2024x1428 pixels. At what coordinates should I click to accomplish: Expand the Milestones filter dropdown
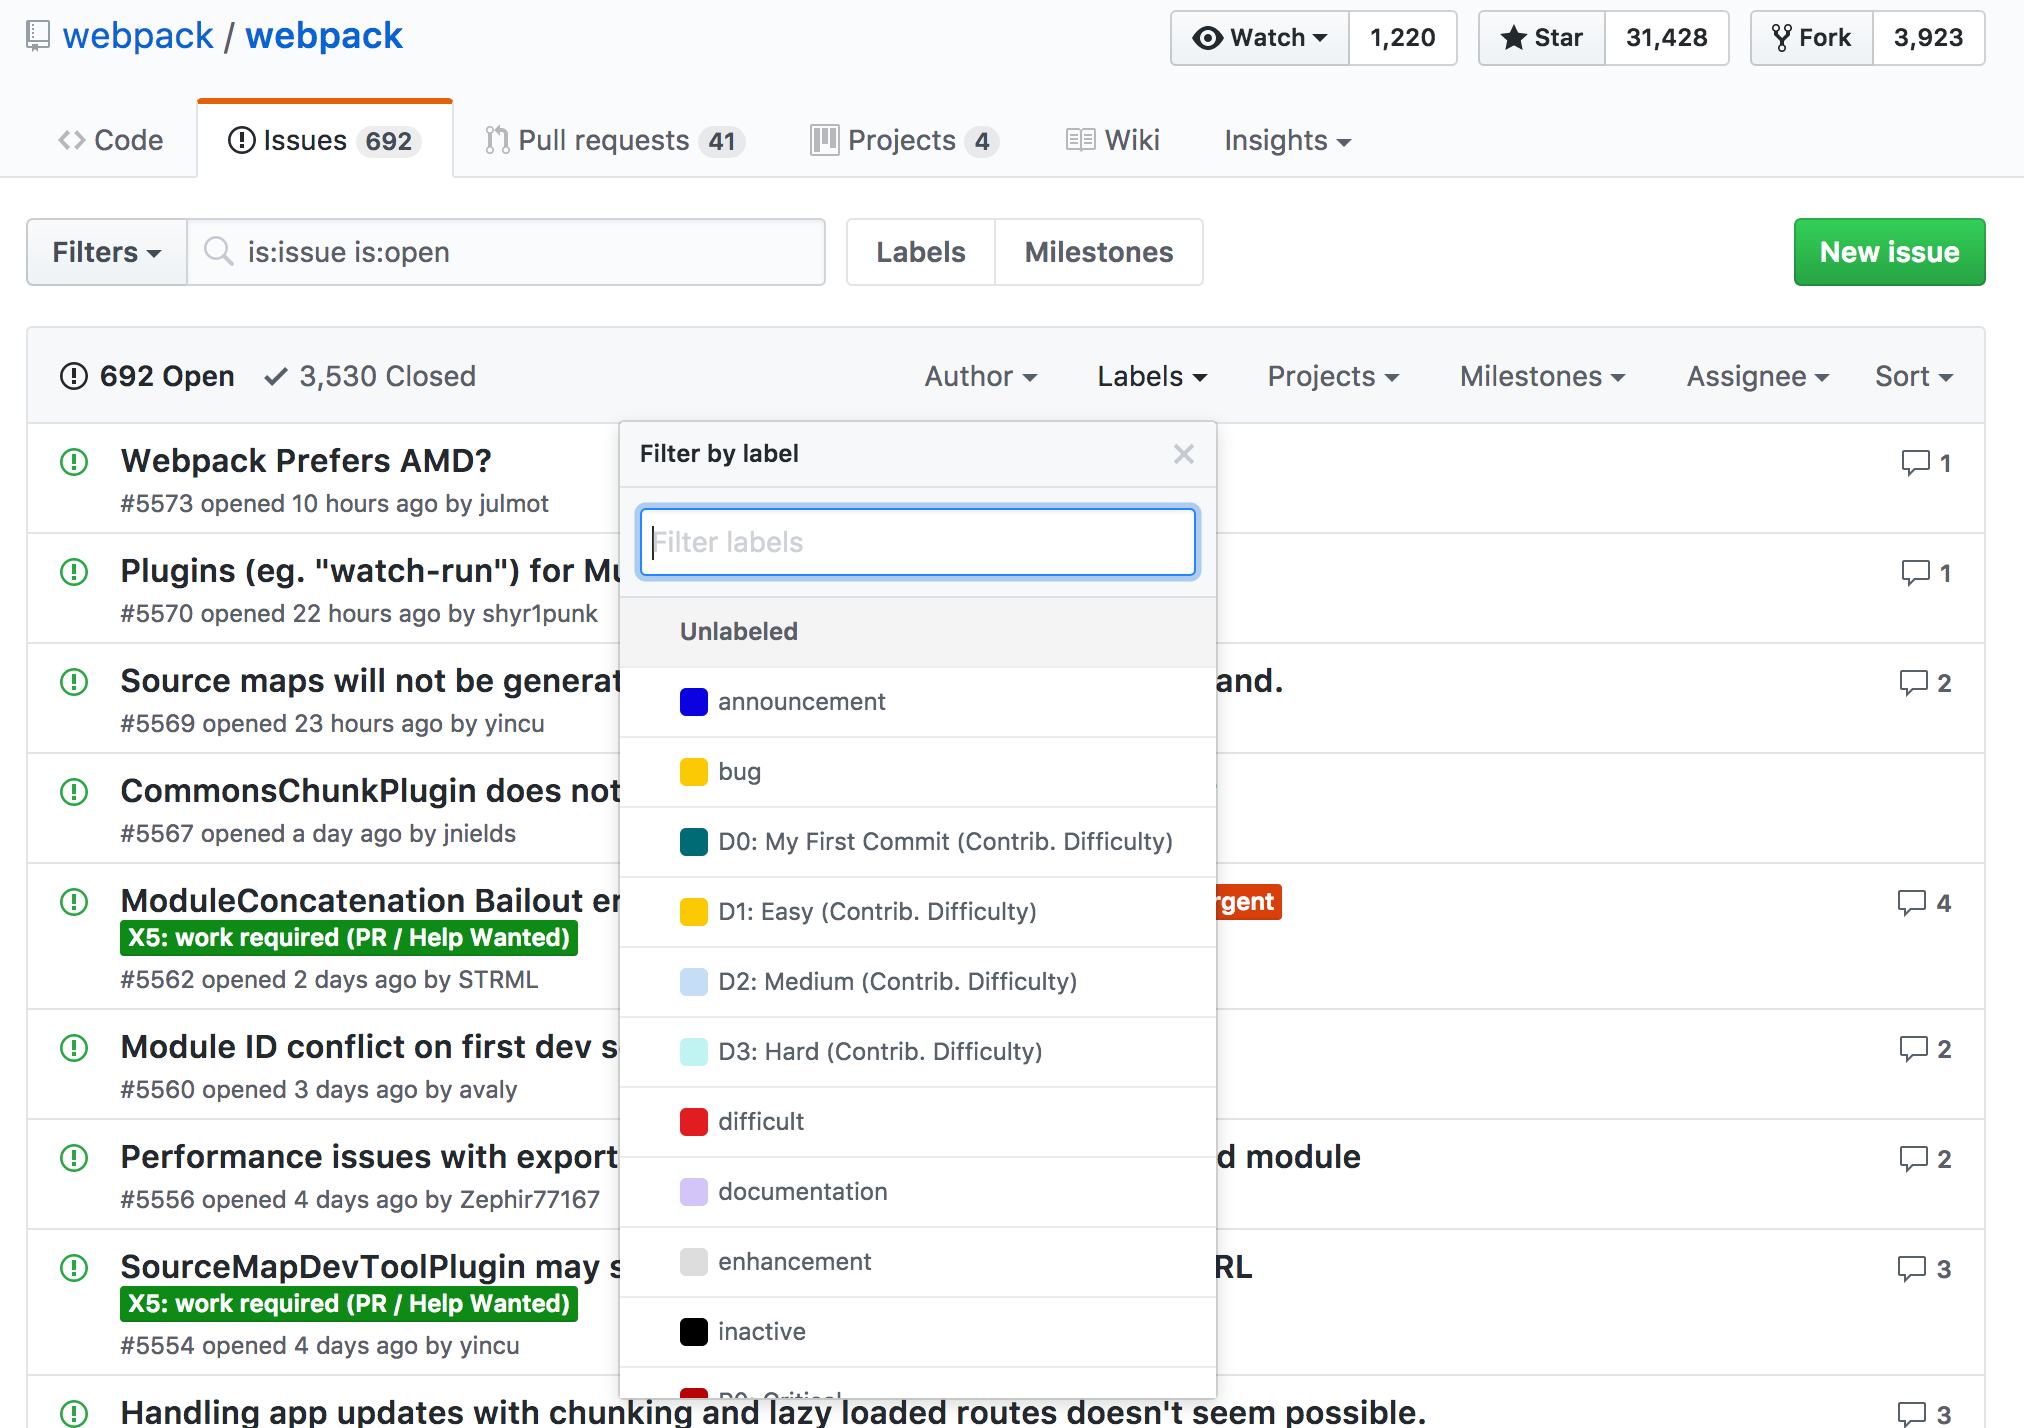coord(1542,376)
